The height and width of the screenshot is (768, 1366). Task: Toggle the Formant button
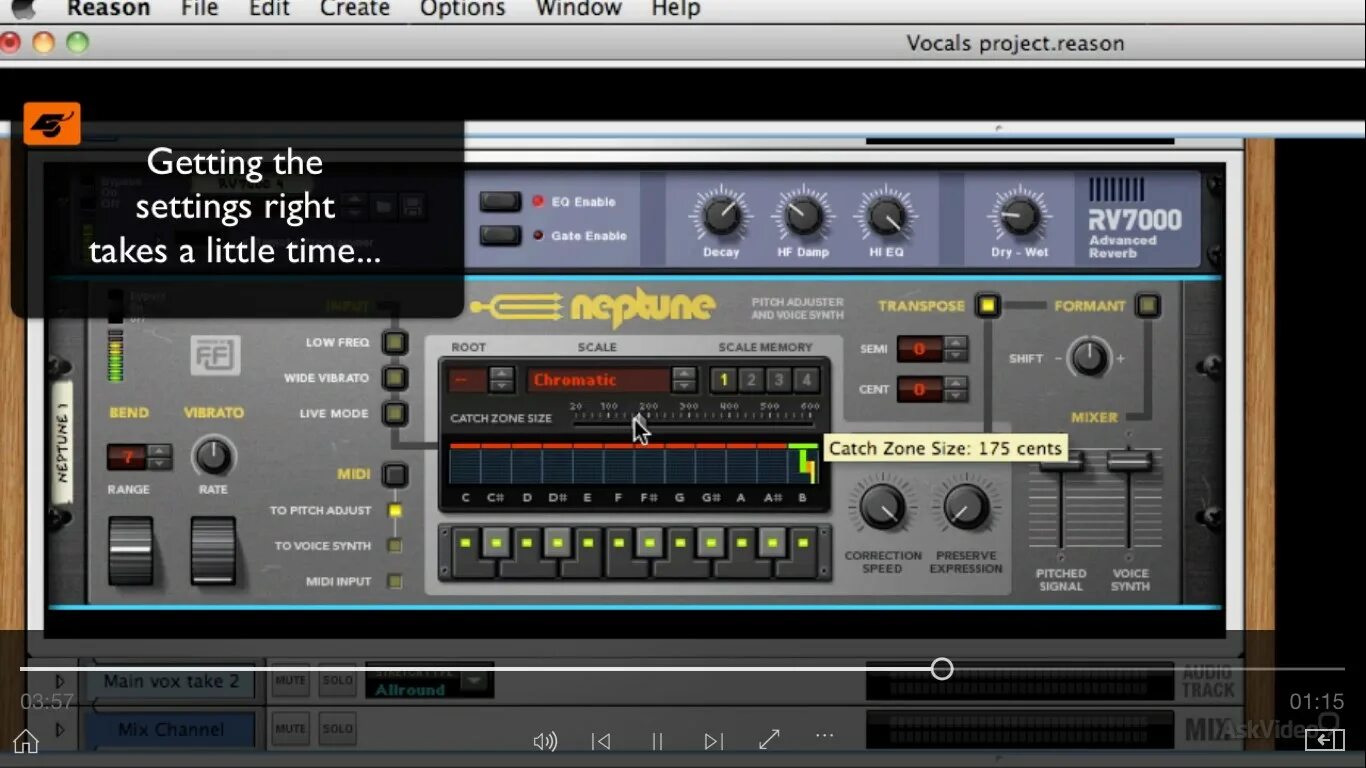pos(1147,305)
